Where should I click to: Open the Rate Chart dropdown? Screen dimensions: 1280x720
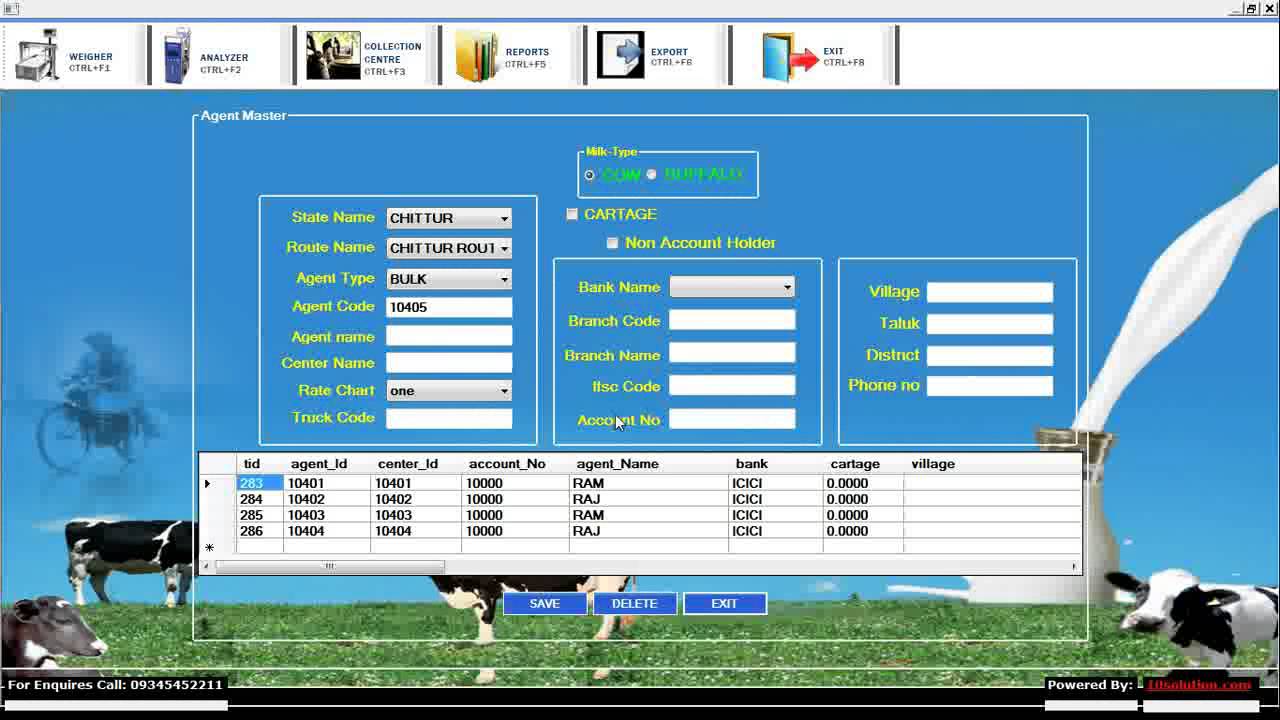pyautogui.click(x=504, y=391)
